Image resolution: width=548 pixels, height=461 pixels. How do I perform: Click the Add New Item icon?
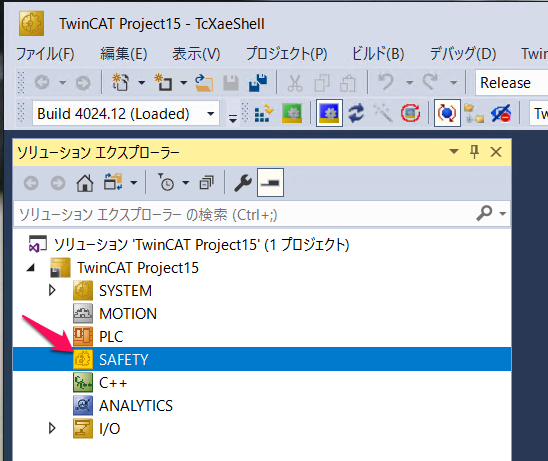[x=163, y=82]
